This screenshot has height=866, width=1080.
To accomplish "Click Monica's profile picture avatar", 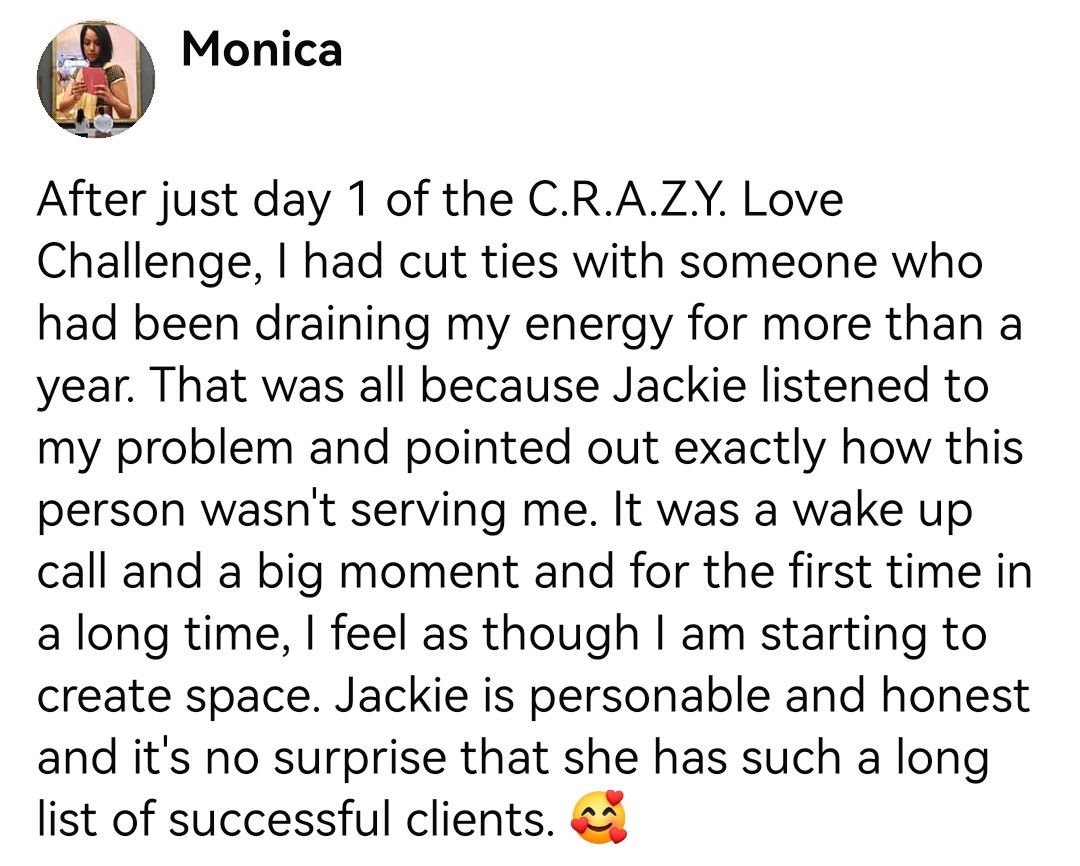I will click(96, 78).
